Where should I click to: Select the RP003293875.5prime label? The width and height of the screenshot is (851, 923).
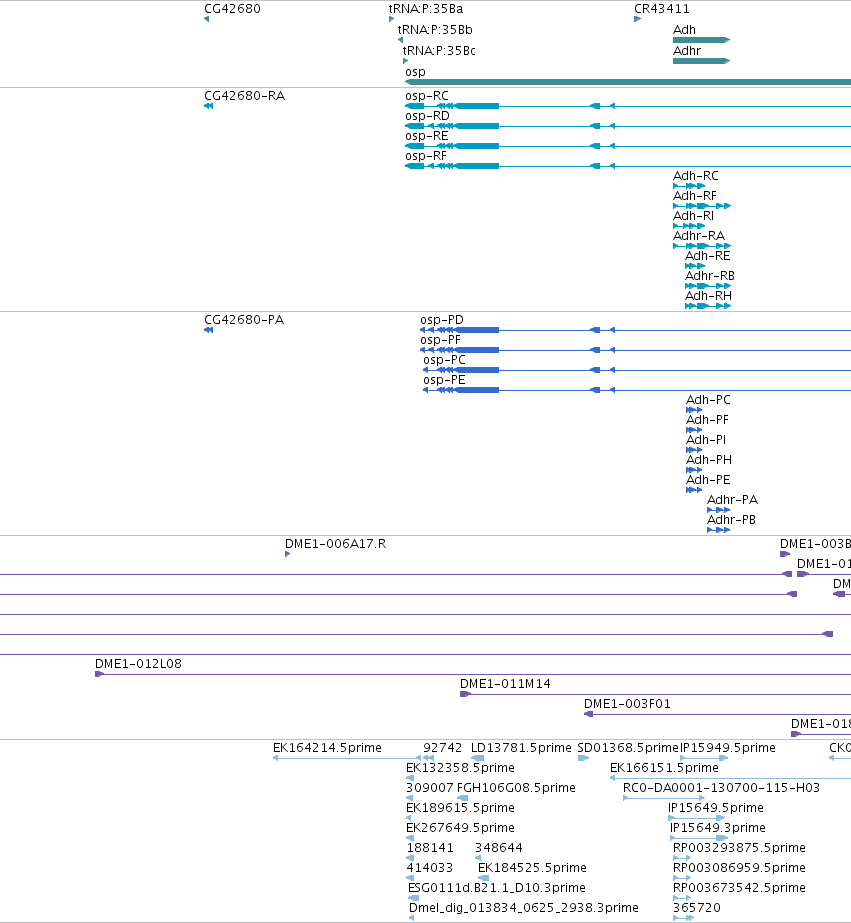(x=739, y=848)
